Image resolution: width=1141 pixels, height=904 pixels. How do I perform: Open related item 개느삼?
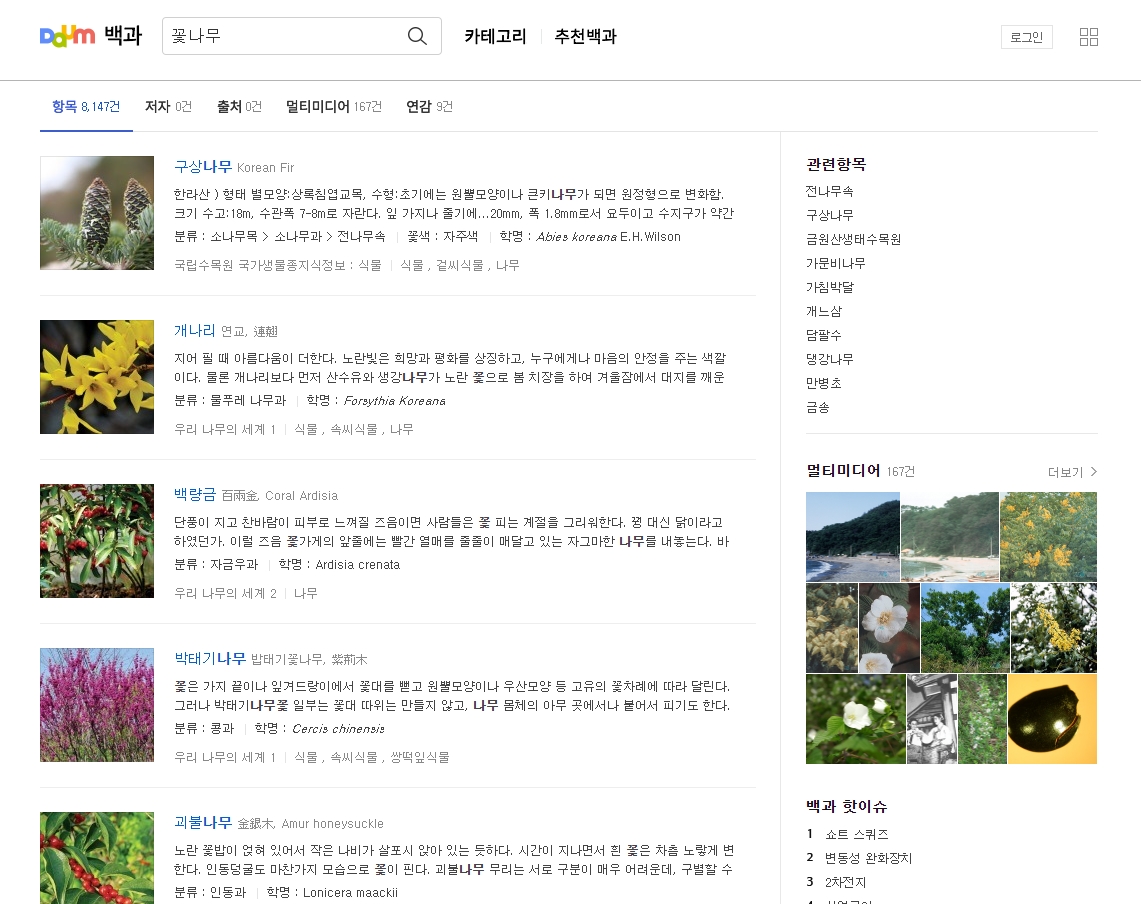point(824,312)
